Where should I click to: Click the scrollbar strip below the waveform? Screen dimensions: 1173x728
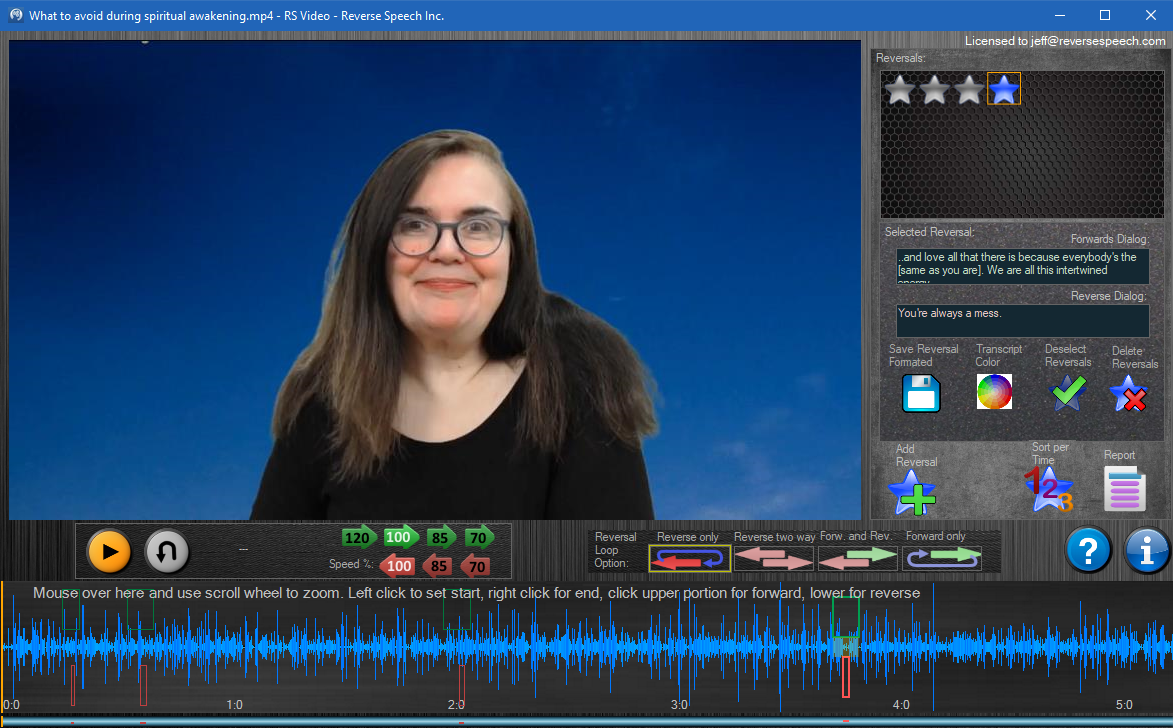(586, 723)
